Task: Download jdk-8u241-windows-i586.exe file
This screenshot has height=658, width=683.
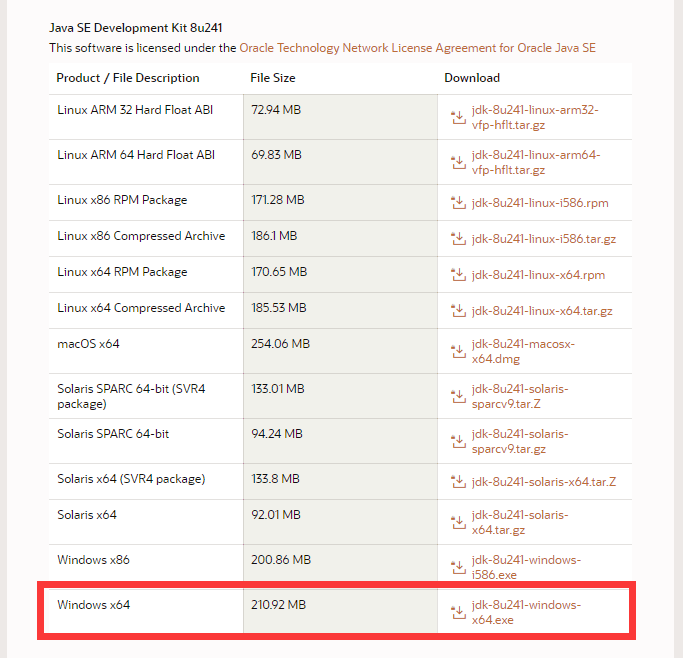Action: pos(526,567)
